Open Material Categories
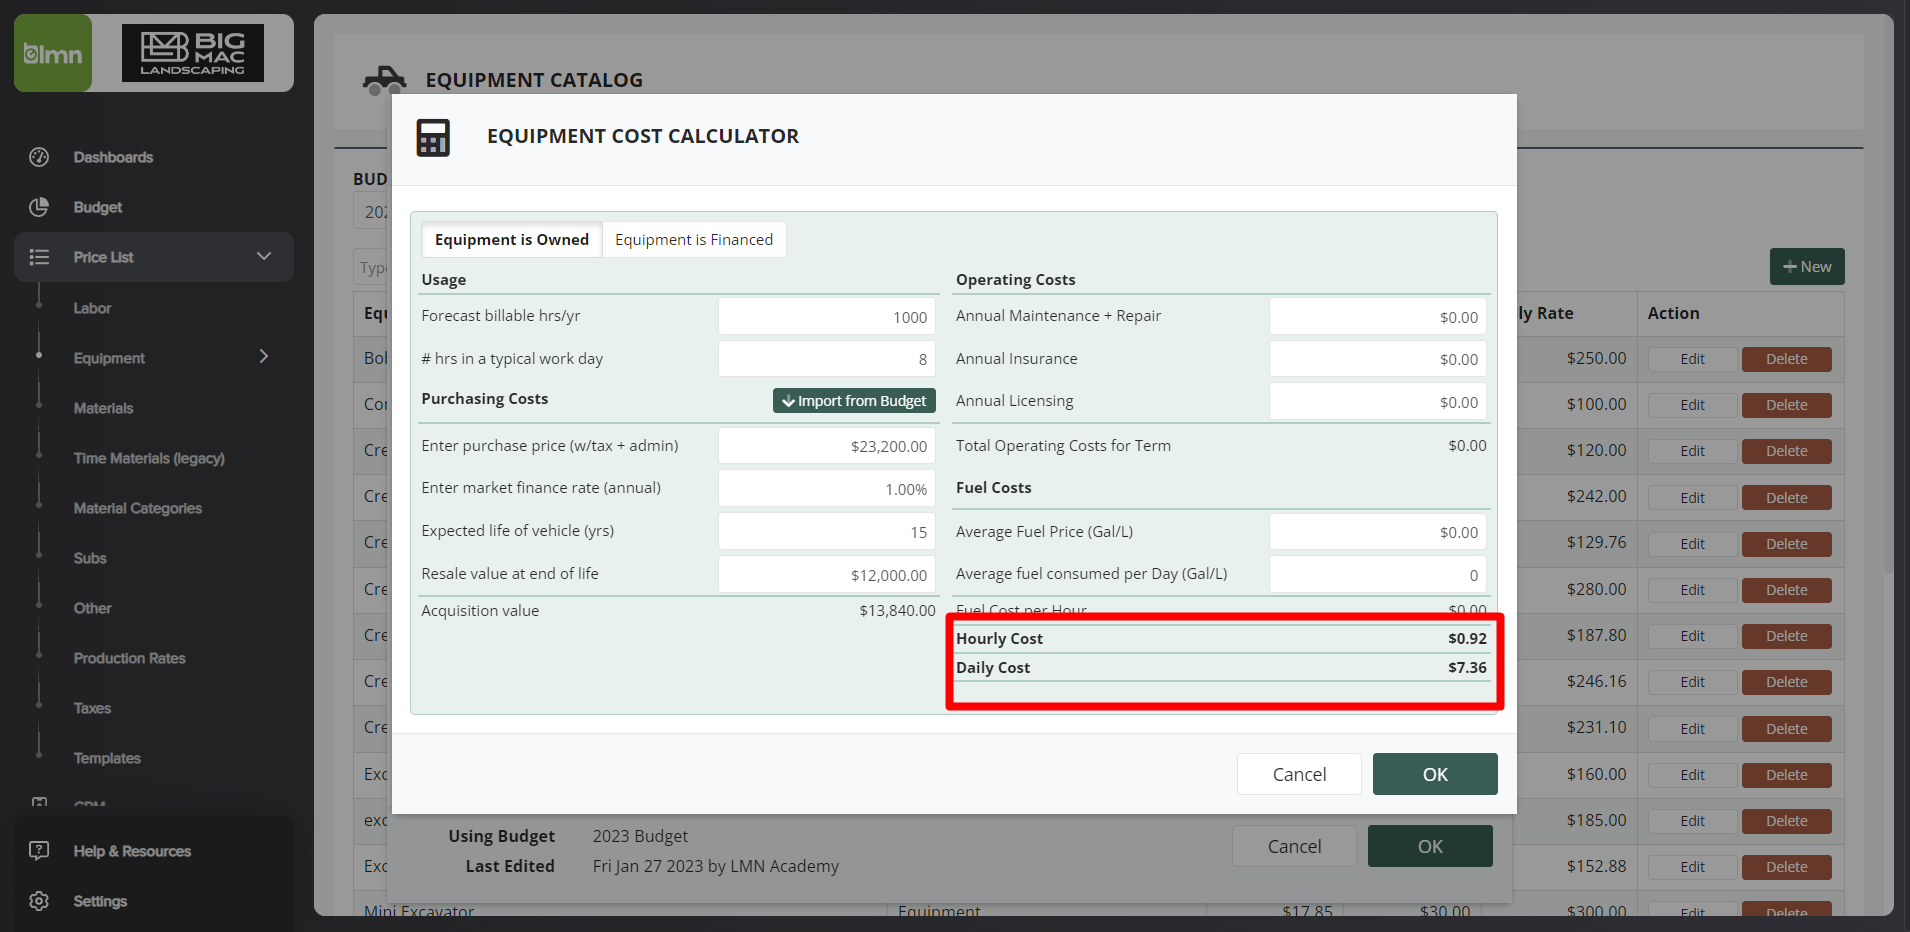The width and height of the screenshot is (1910, 932). pyautogui.click(x=138, y=508)
